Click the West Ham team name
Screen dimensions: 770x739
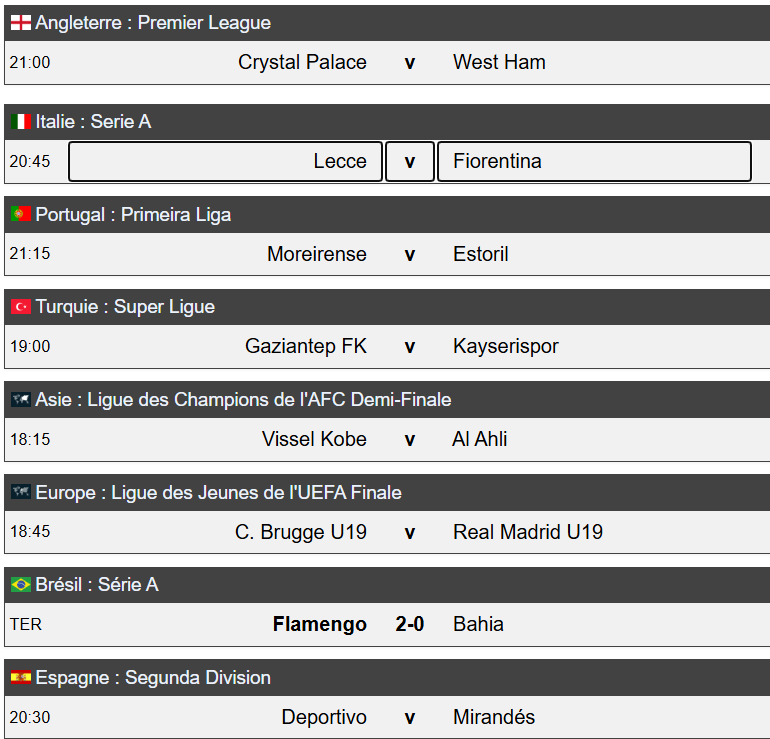click(x=499, y=63)
